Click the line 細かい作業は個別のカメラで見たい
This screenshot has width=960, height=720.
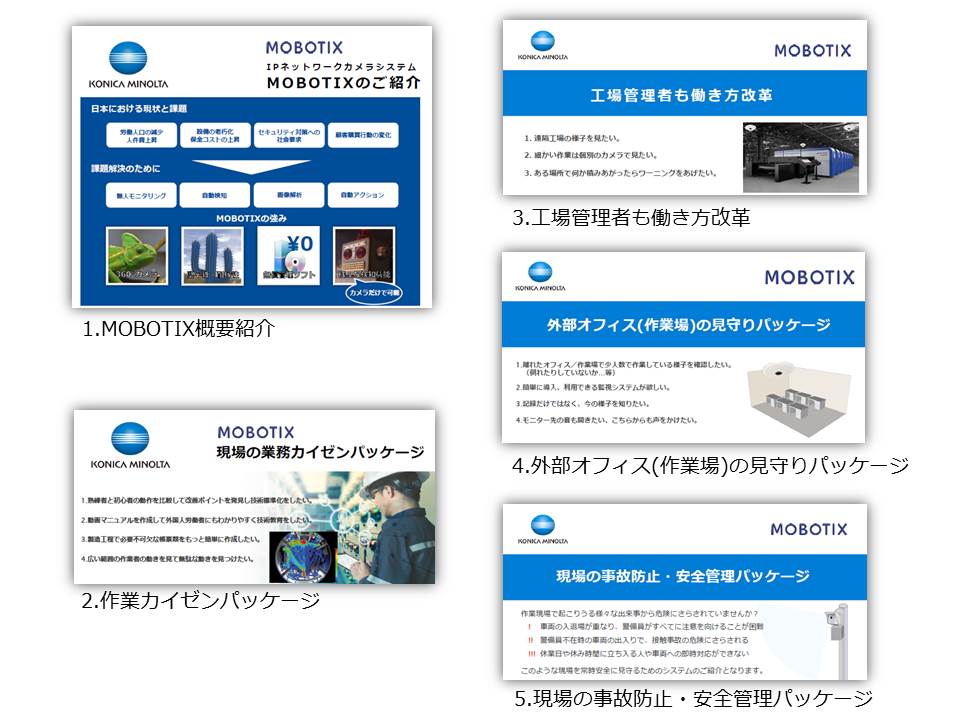591,156
